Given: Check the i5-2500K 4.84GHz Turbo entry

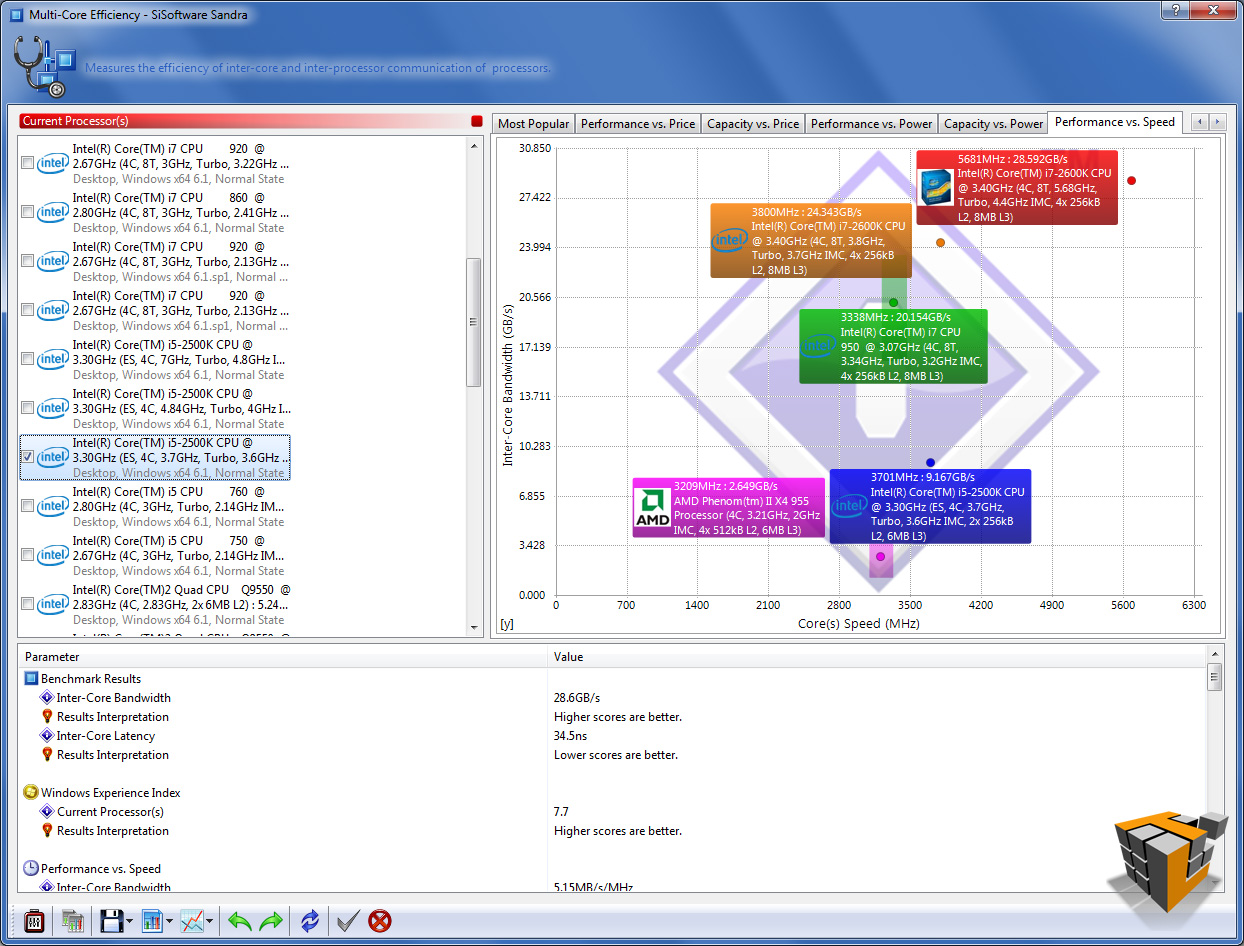Looking at the screenshot, I should pyautogui.click(x=27, y=408).
